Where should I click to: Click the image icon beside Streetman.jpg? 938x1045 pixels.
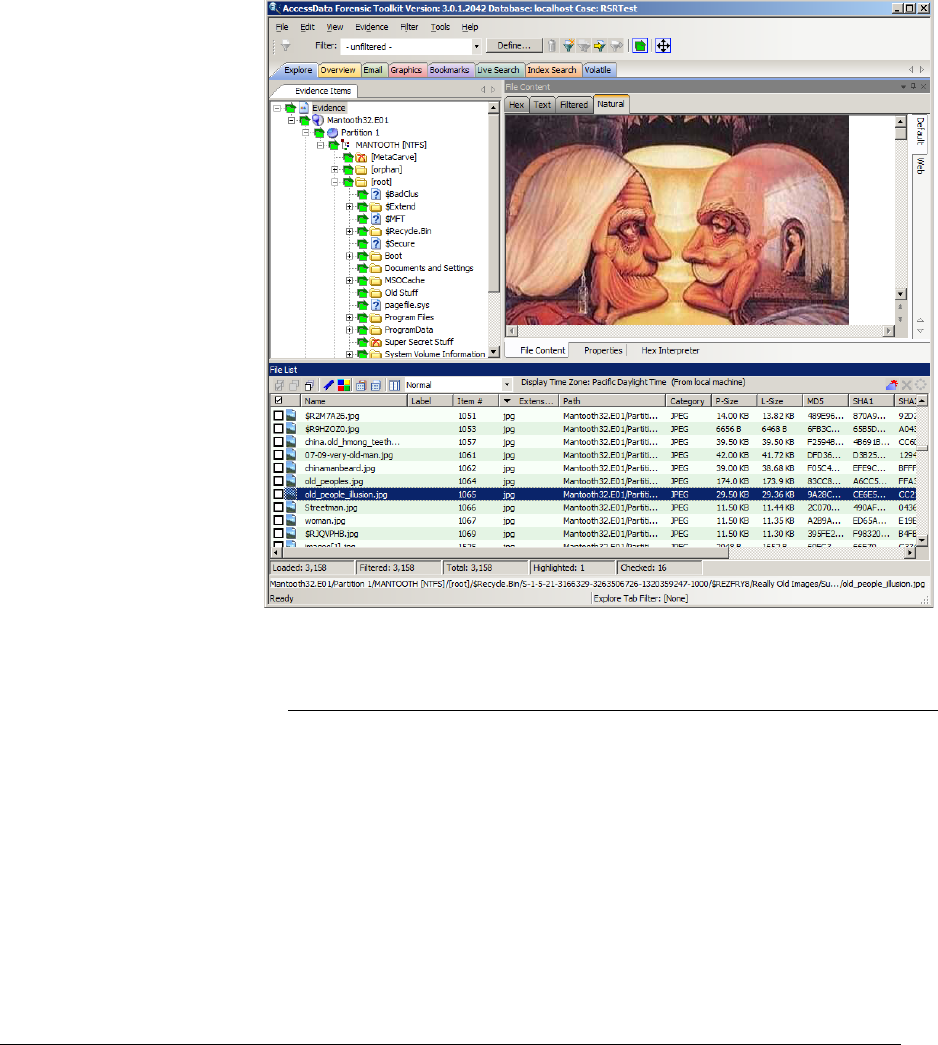click(x=291, y=507)
